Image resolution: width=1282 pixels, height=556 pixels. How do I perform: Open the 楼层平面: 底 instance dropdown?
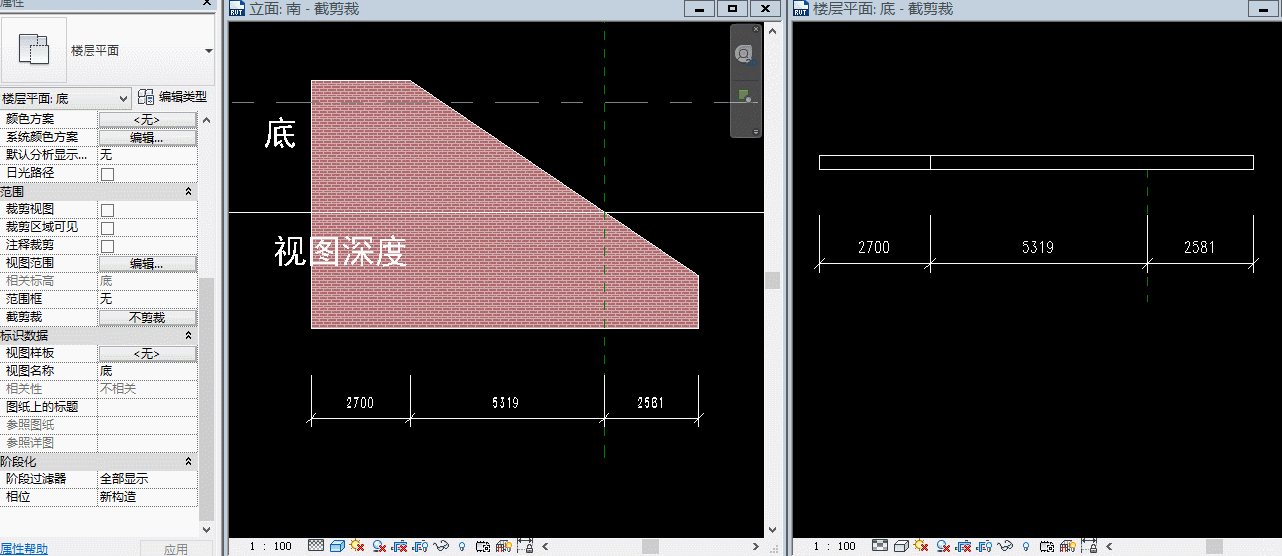coord(66,98)
